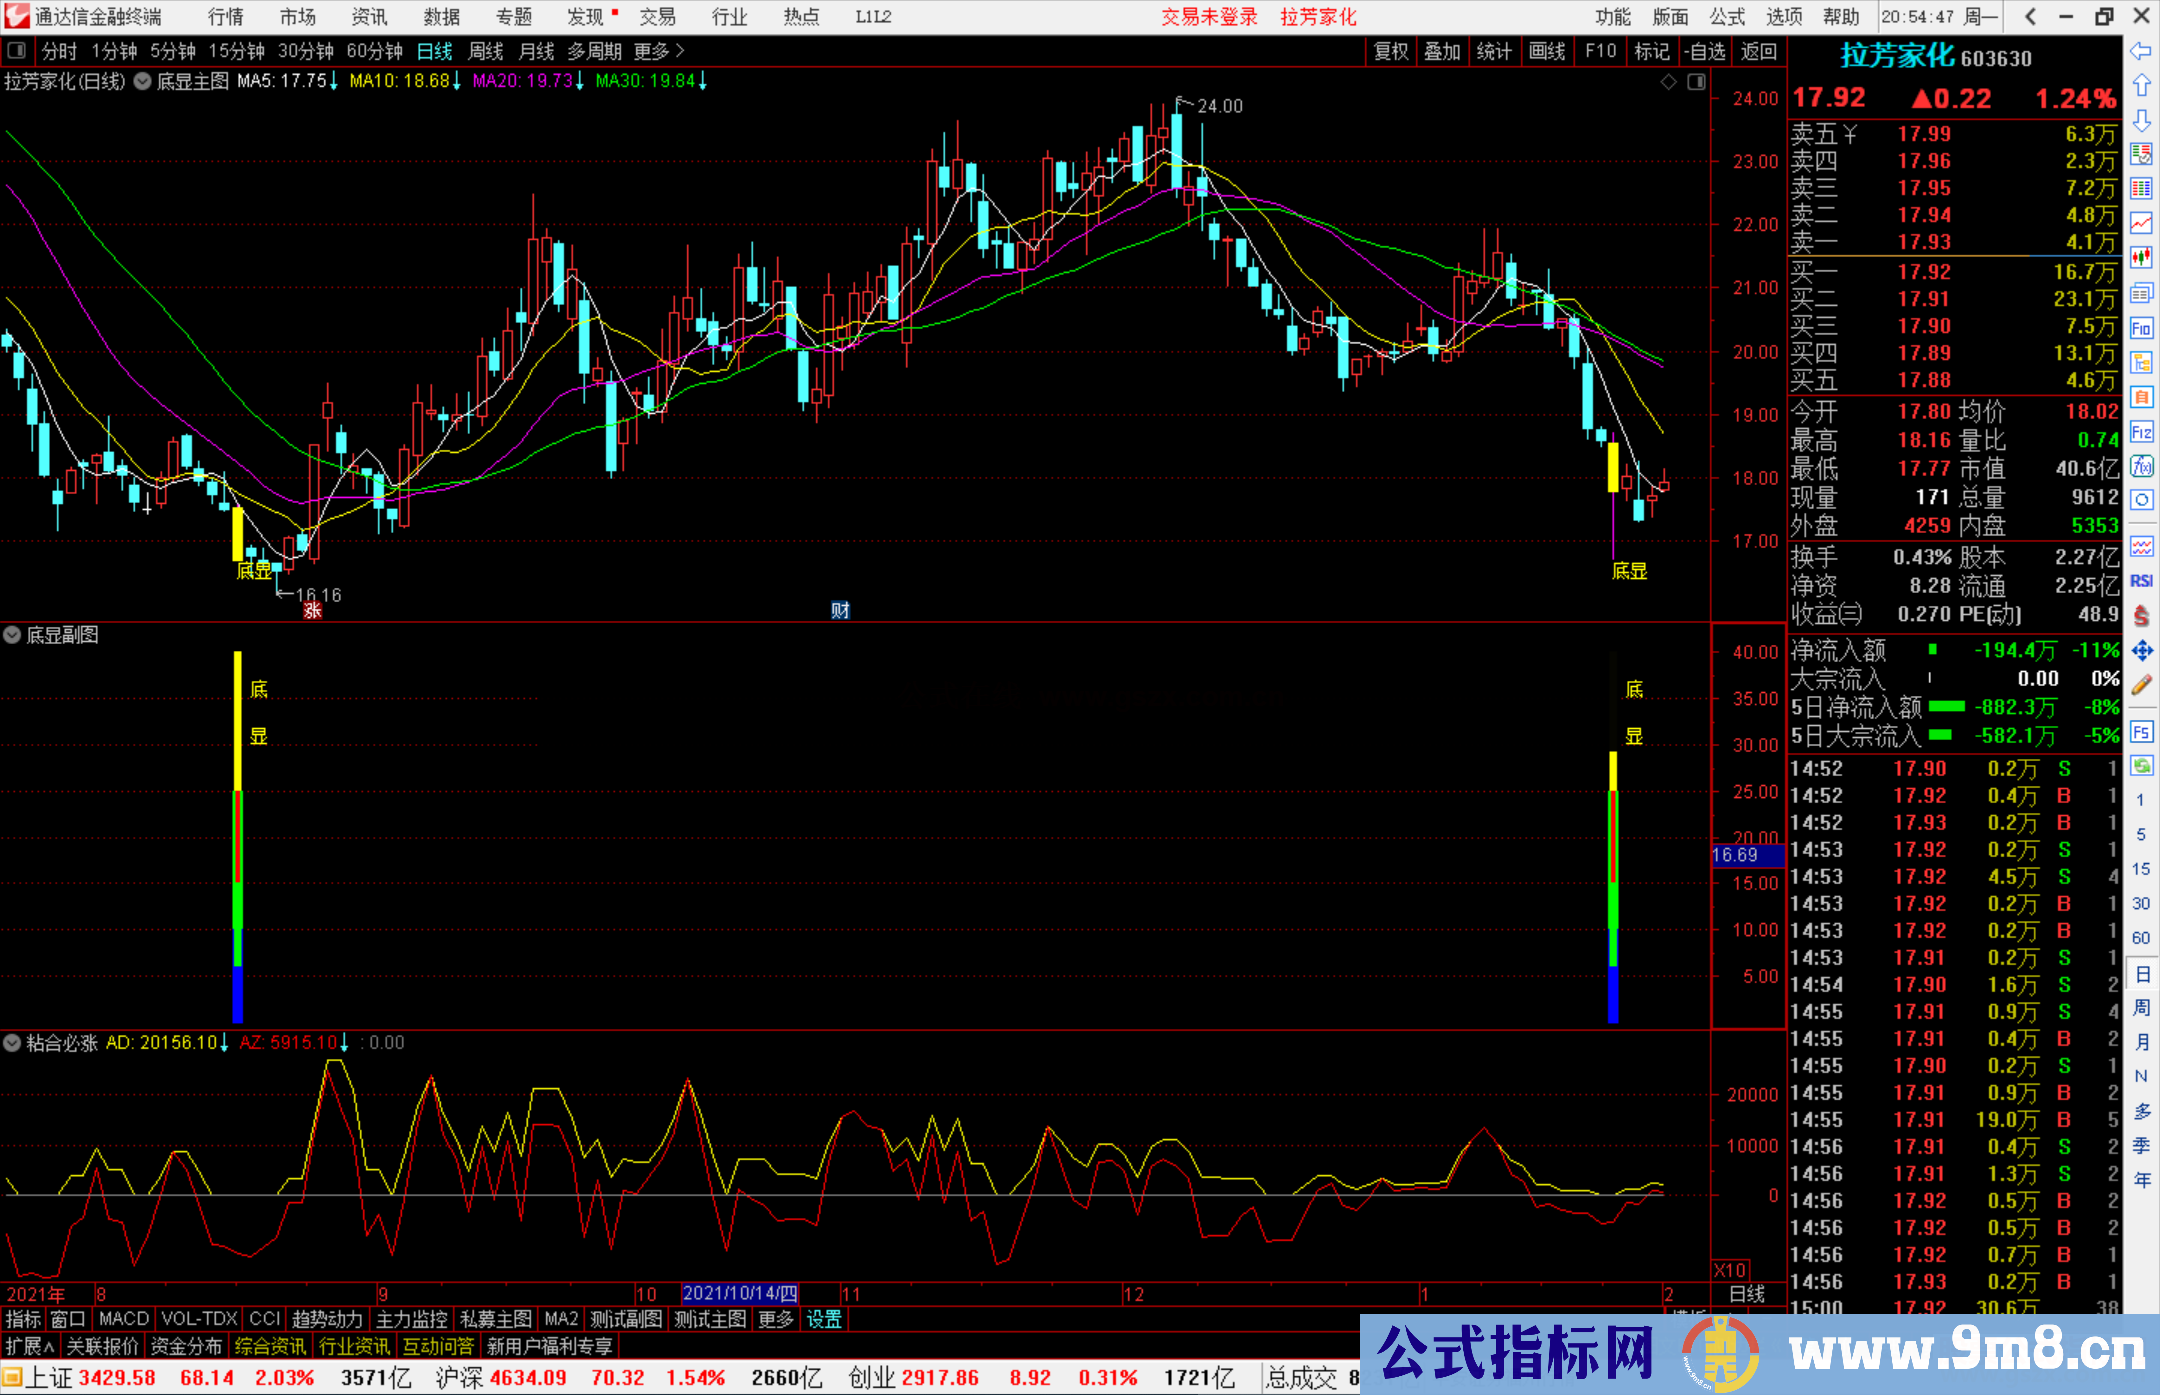Click the checklist with checkmark sidebar icon

pos(2141,154)
